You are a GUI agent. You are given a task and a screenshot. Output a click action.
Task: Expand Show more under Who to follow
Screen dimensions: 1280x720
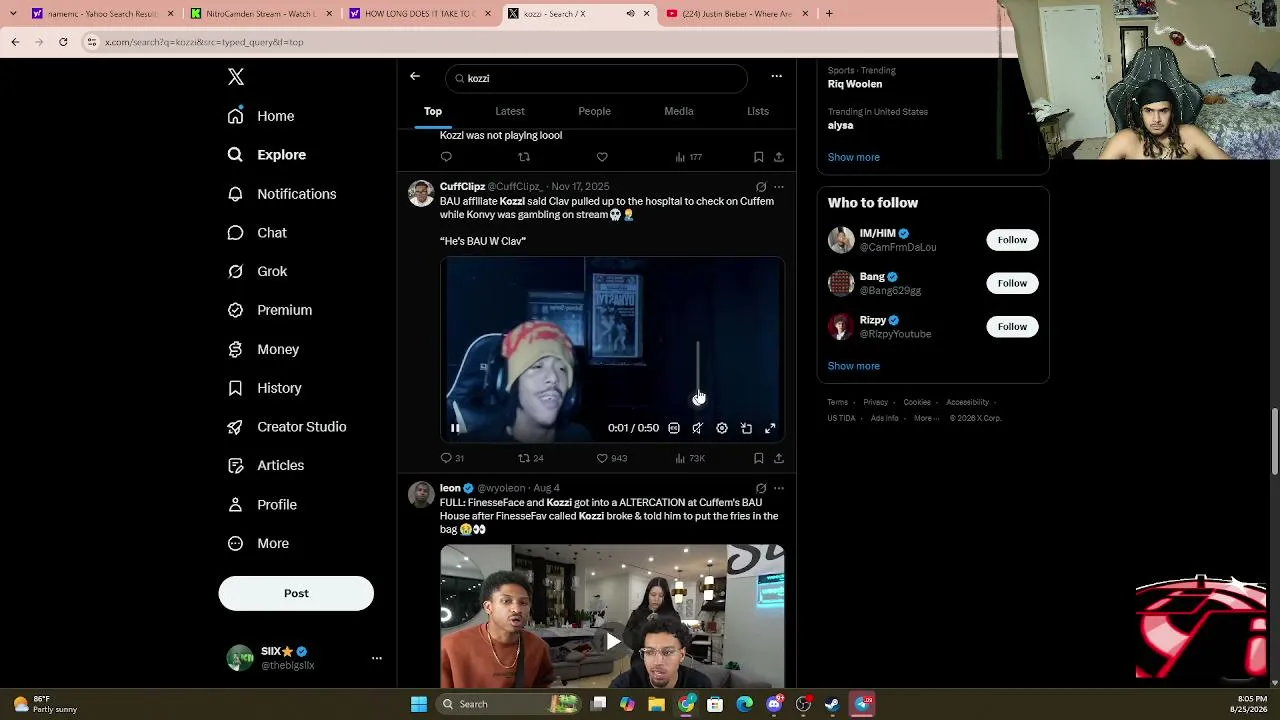[x=854, y=366]
